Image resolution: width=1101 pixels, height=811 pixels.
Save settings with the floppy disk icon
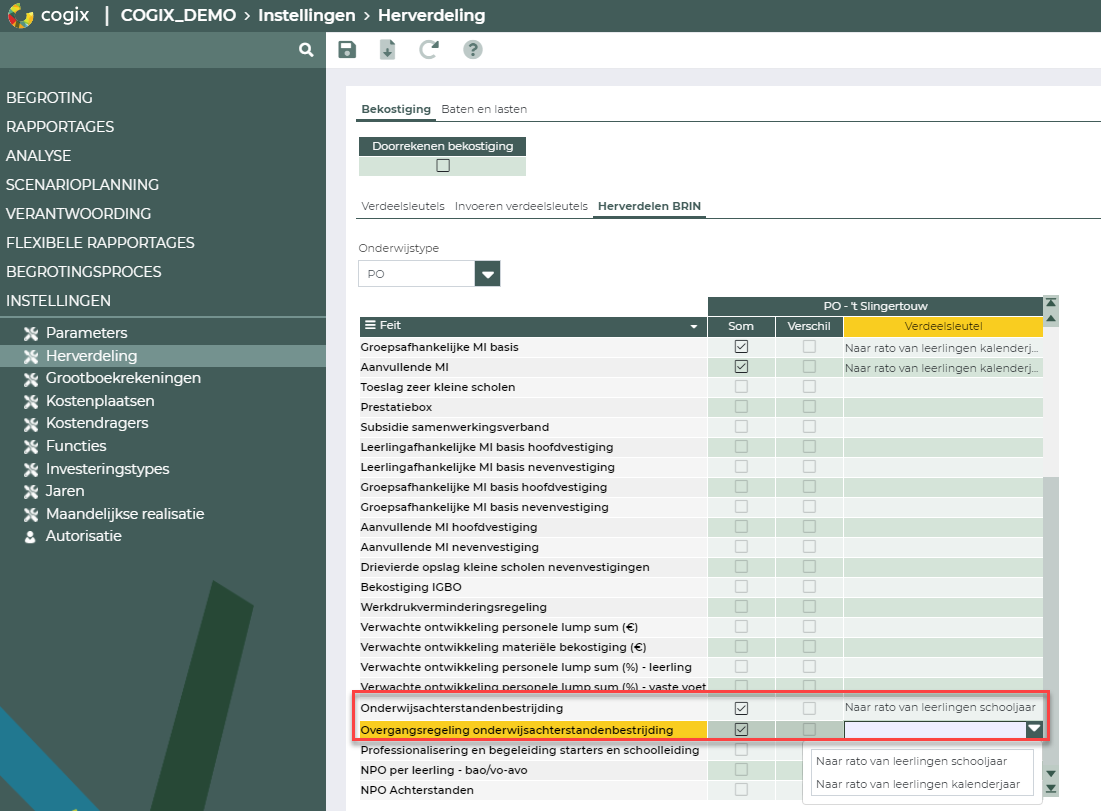(x=347, y=50)
